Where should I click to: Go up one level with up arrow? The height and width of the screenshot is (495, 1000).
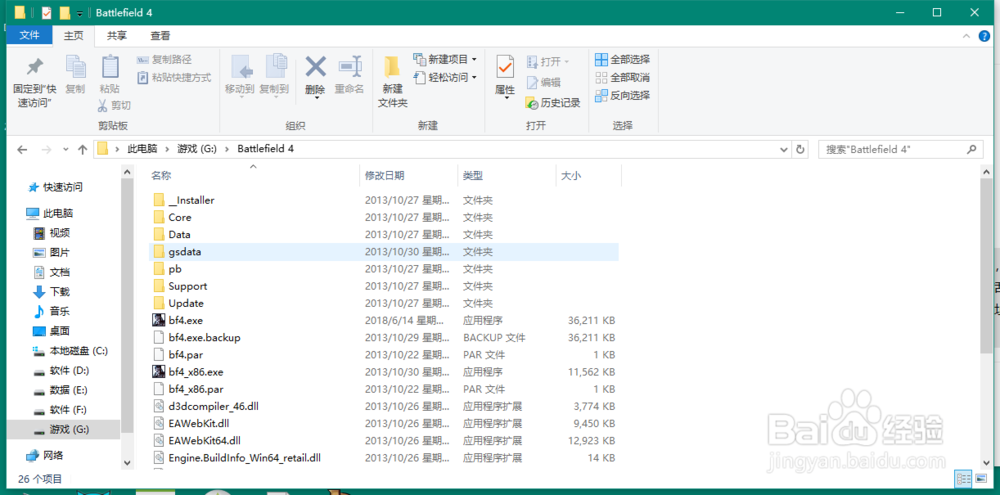[x=82, y=149]
